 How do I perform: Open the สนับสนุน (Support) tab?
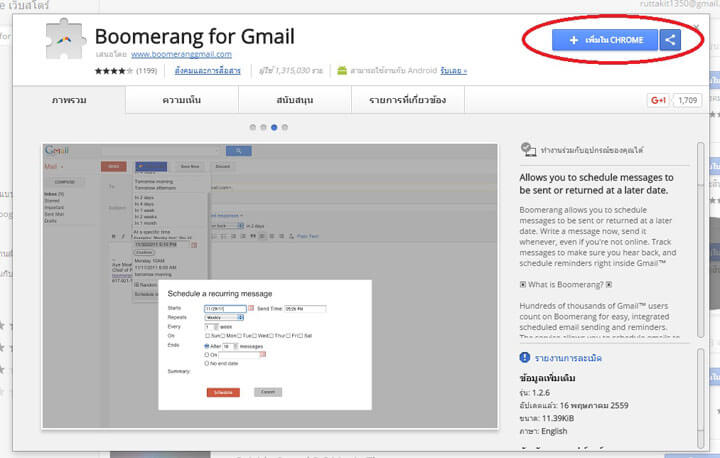[297, 100]
